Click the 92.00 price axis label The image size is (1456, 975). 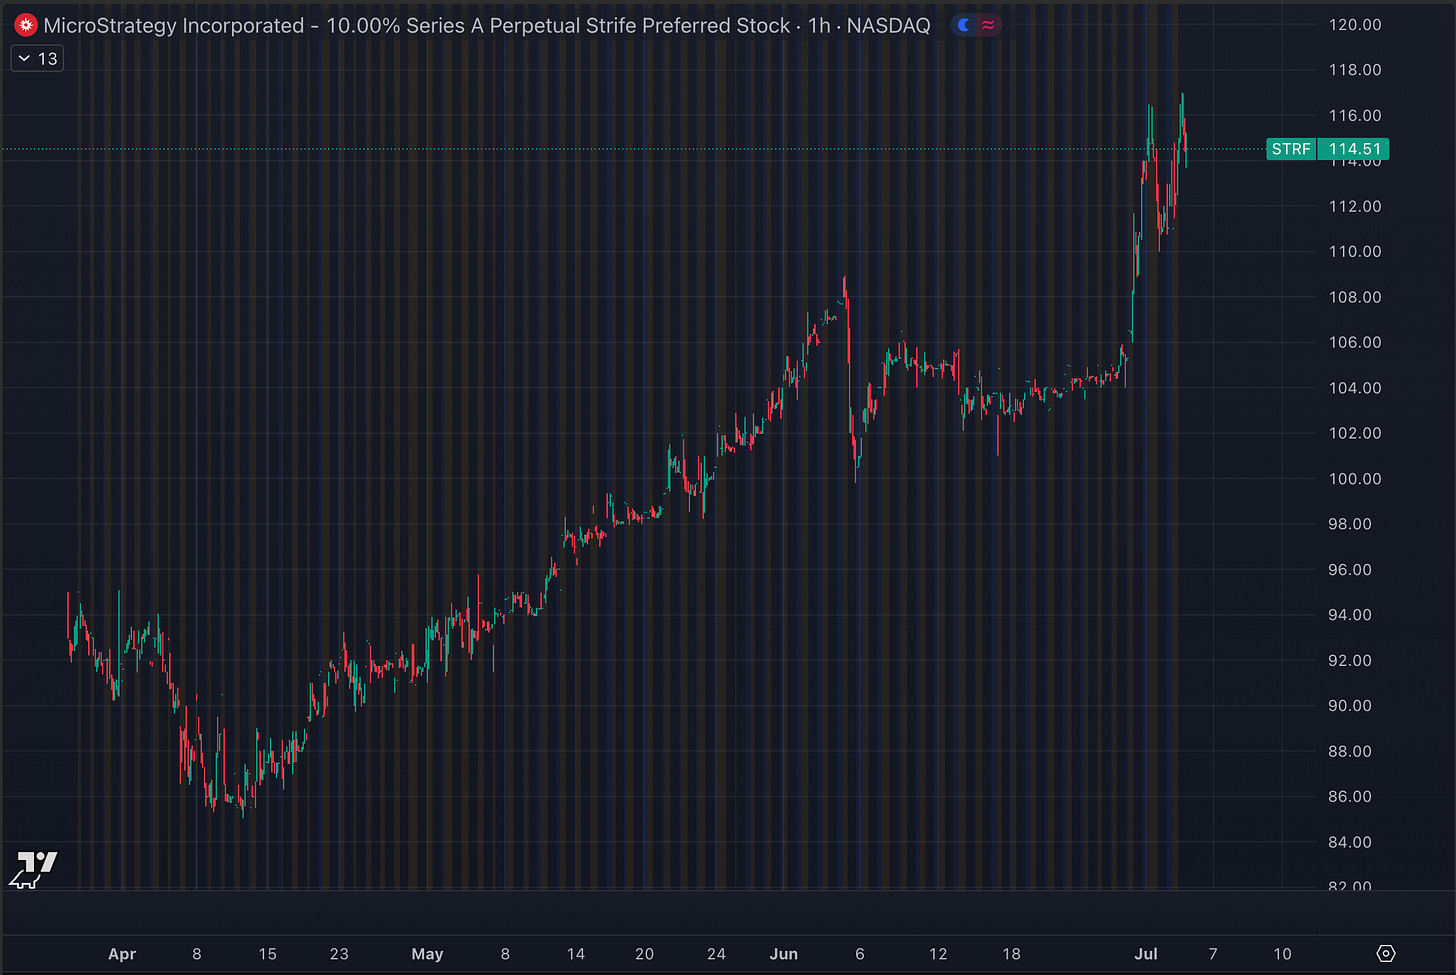click(x=1350, y=661)
